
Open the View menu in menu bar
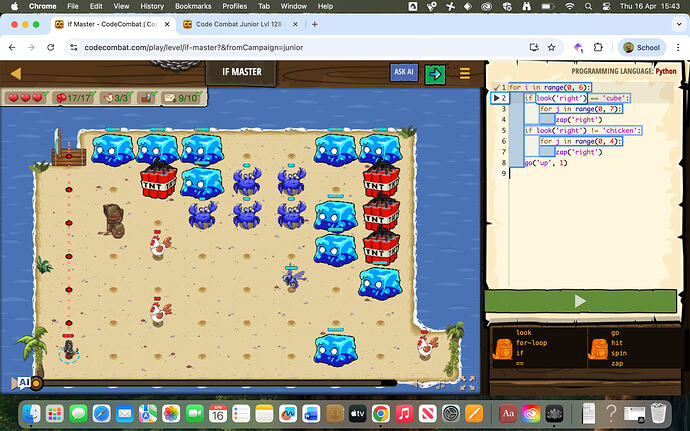121,6
